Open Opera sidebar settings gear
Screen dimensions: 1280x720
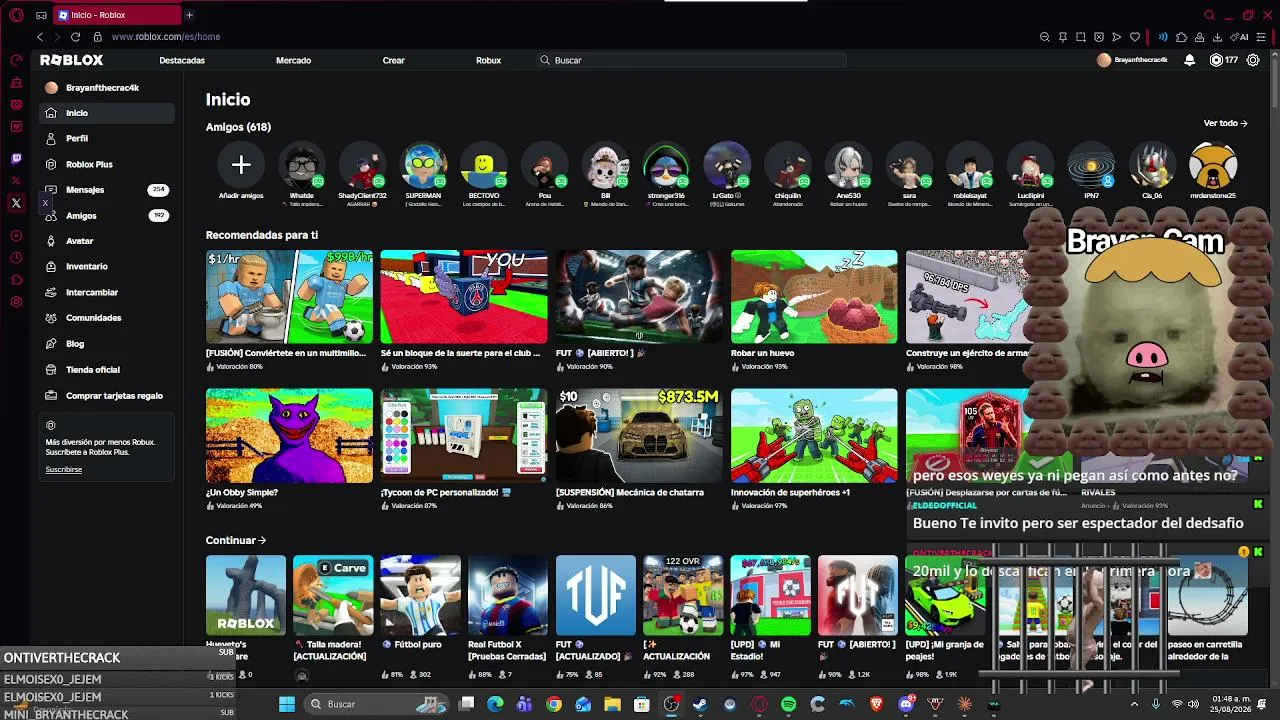(16, 302)
